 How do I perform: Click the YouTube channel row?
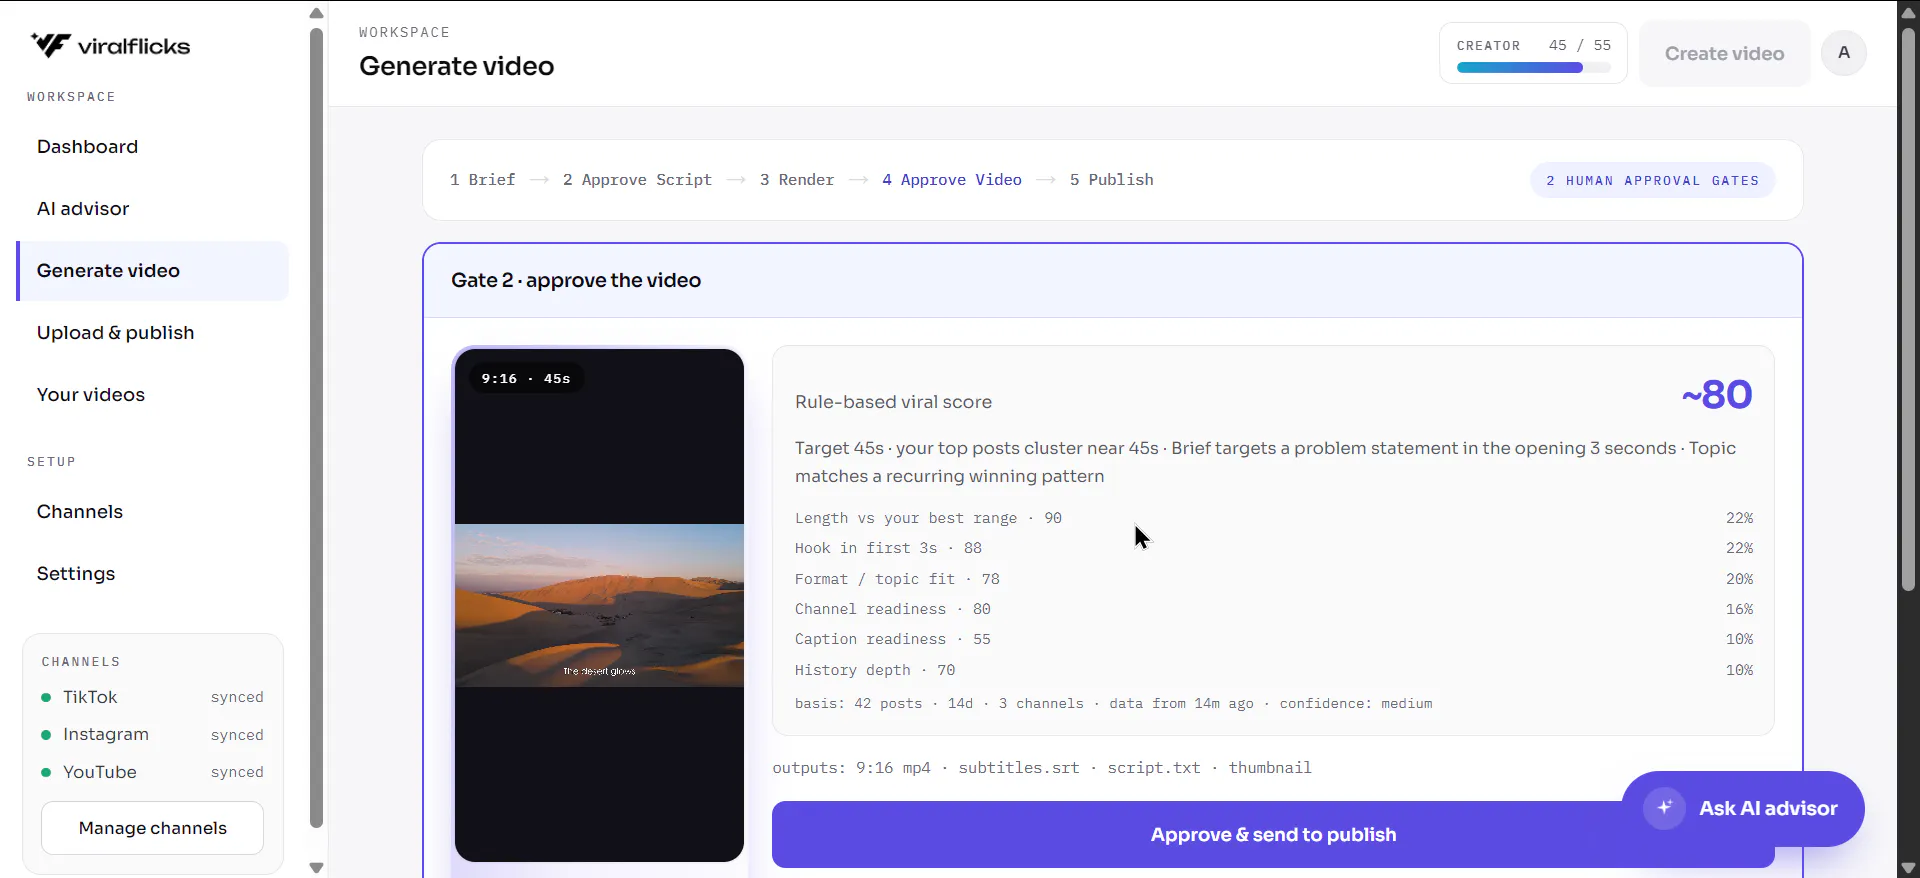pyautogui.click(x=152, y=772)
